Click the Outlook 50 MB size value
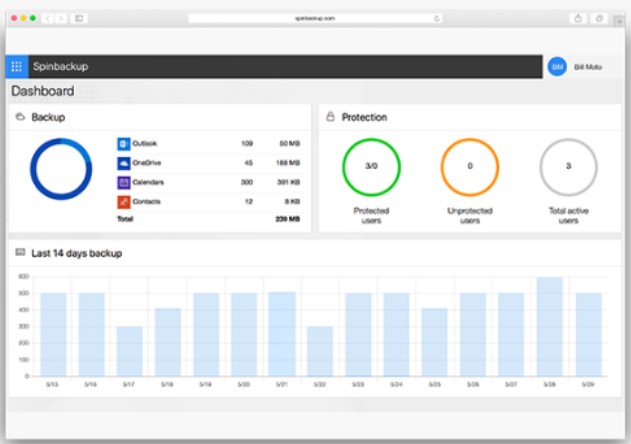Screen dimensions: 631x444 290,143
